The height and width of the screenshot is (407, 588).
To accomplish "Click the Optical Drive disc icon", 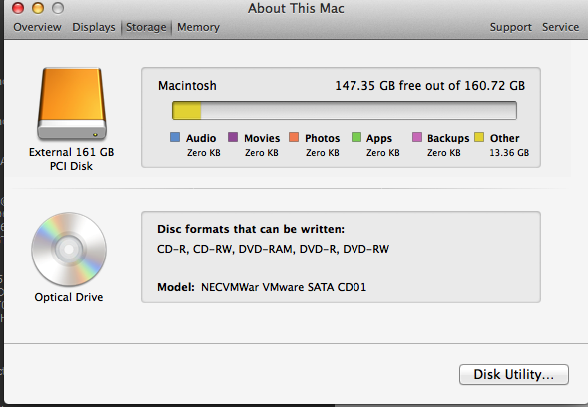I will pyautogui.click(x=69, y=249).
